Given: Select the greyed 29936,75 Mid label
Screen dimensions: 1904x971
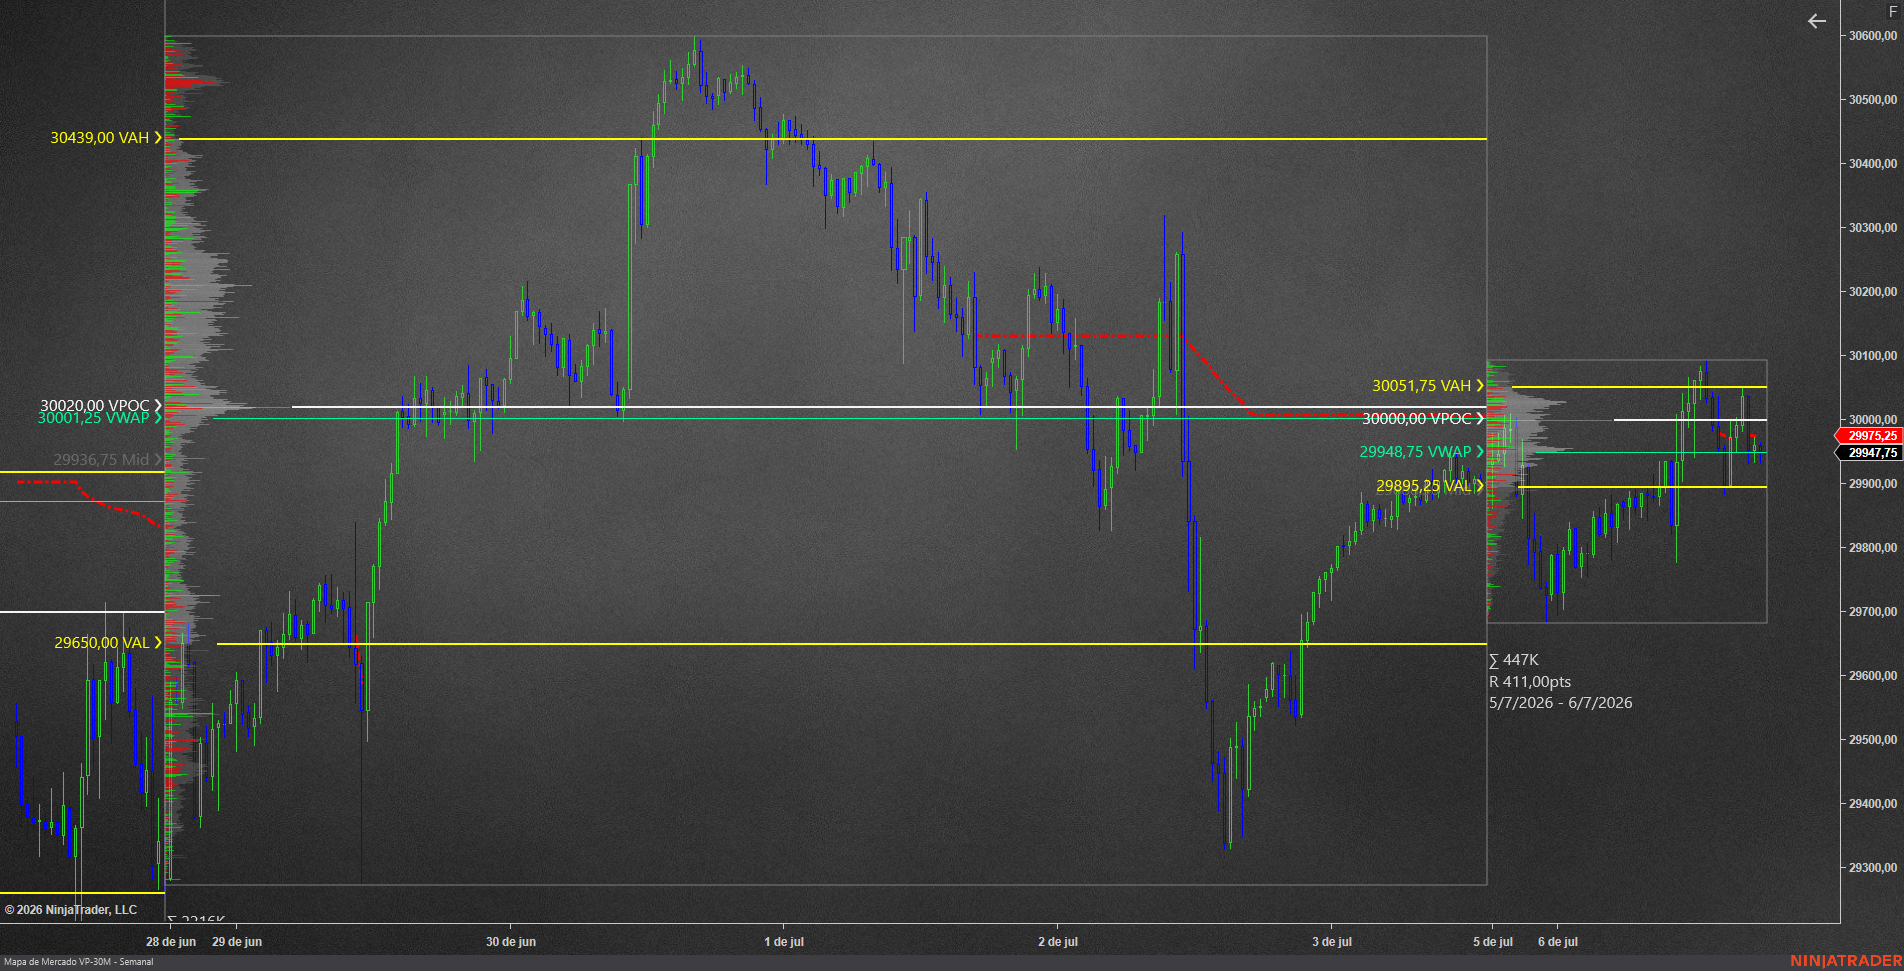Looking at the screenshot, I should click(101, 459).
